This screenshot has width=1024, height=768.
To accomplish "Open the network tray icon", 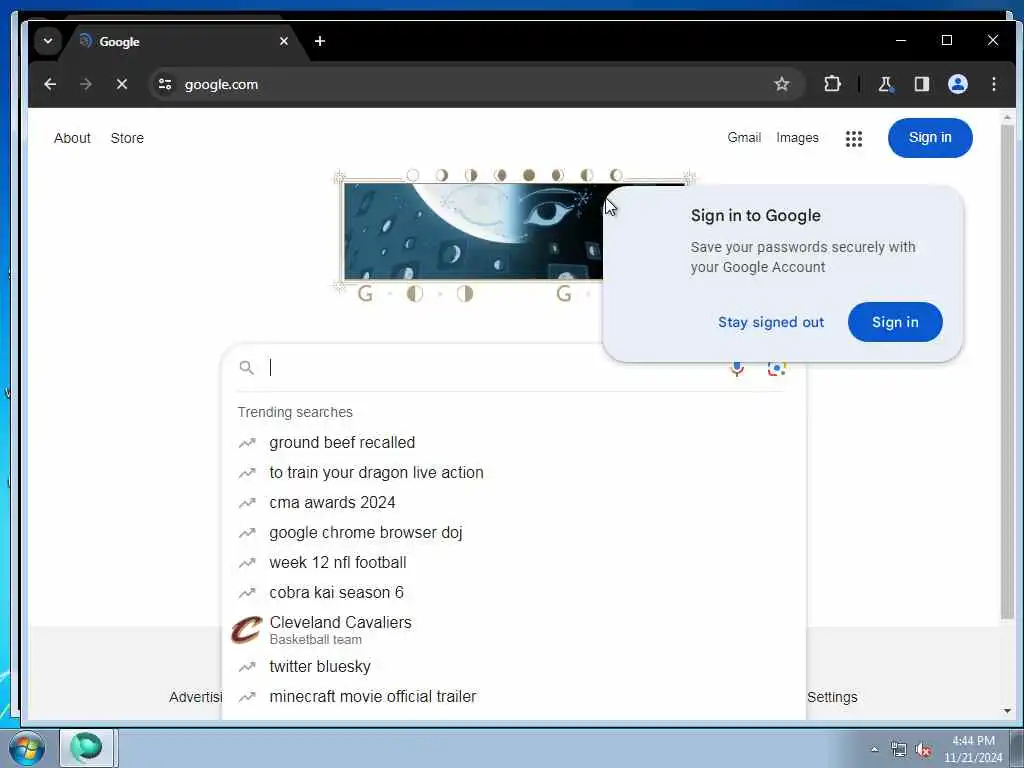I will coord(899,750).
